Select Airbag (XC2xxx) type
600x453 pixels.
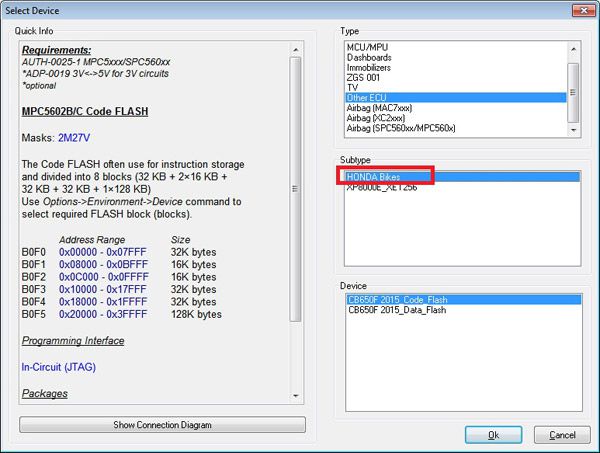pos(382,120)
